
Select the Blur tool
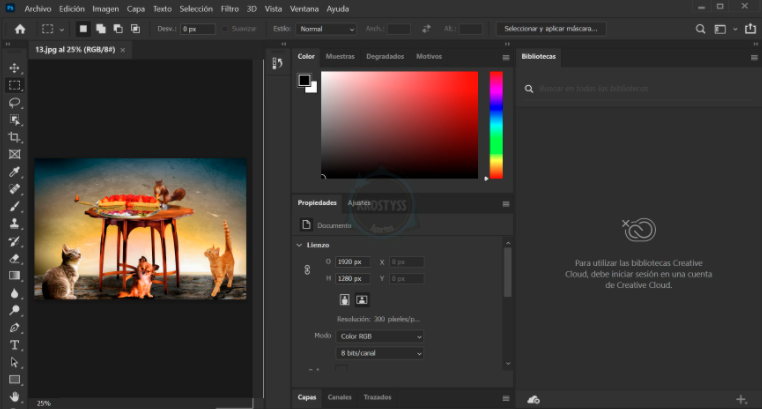(14, 293)
